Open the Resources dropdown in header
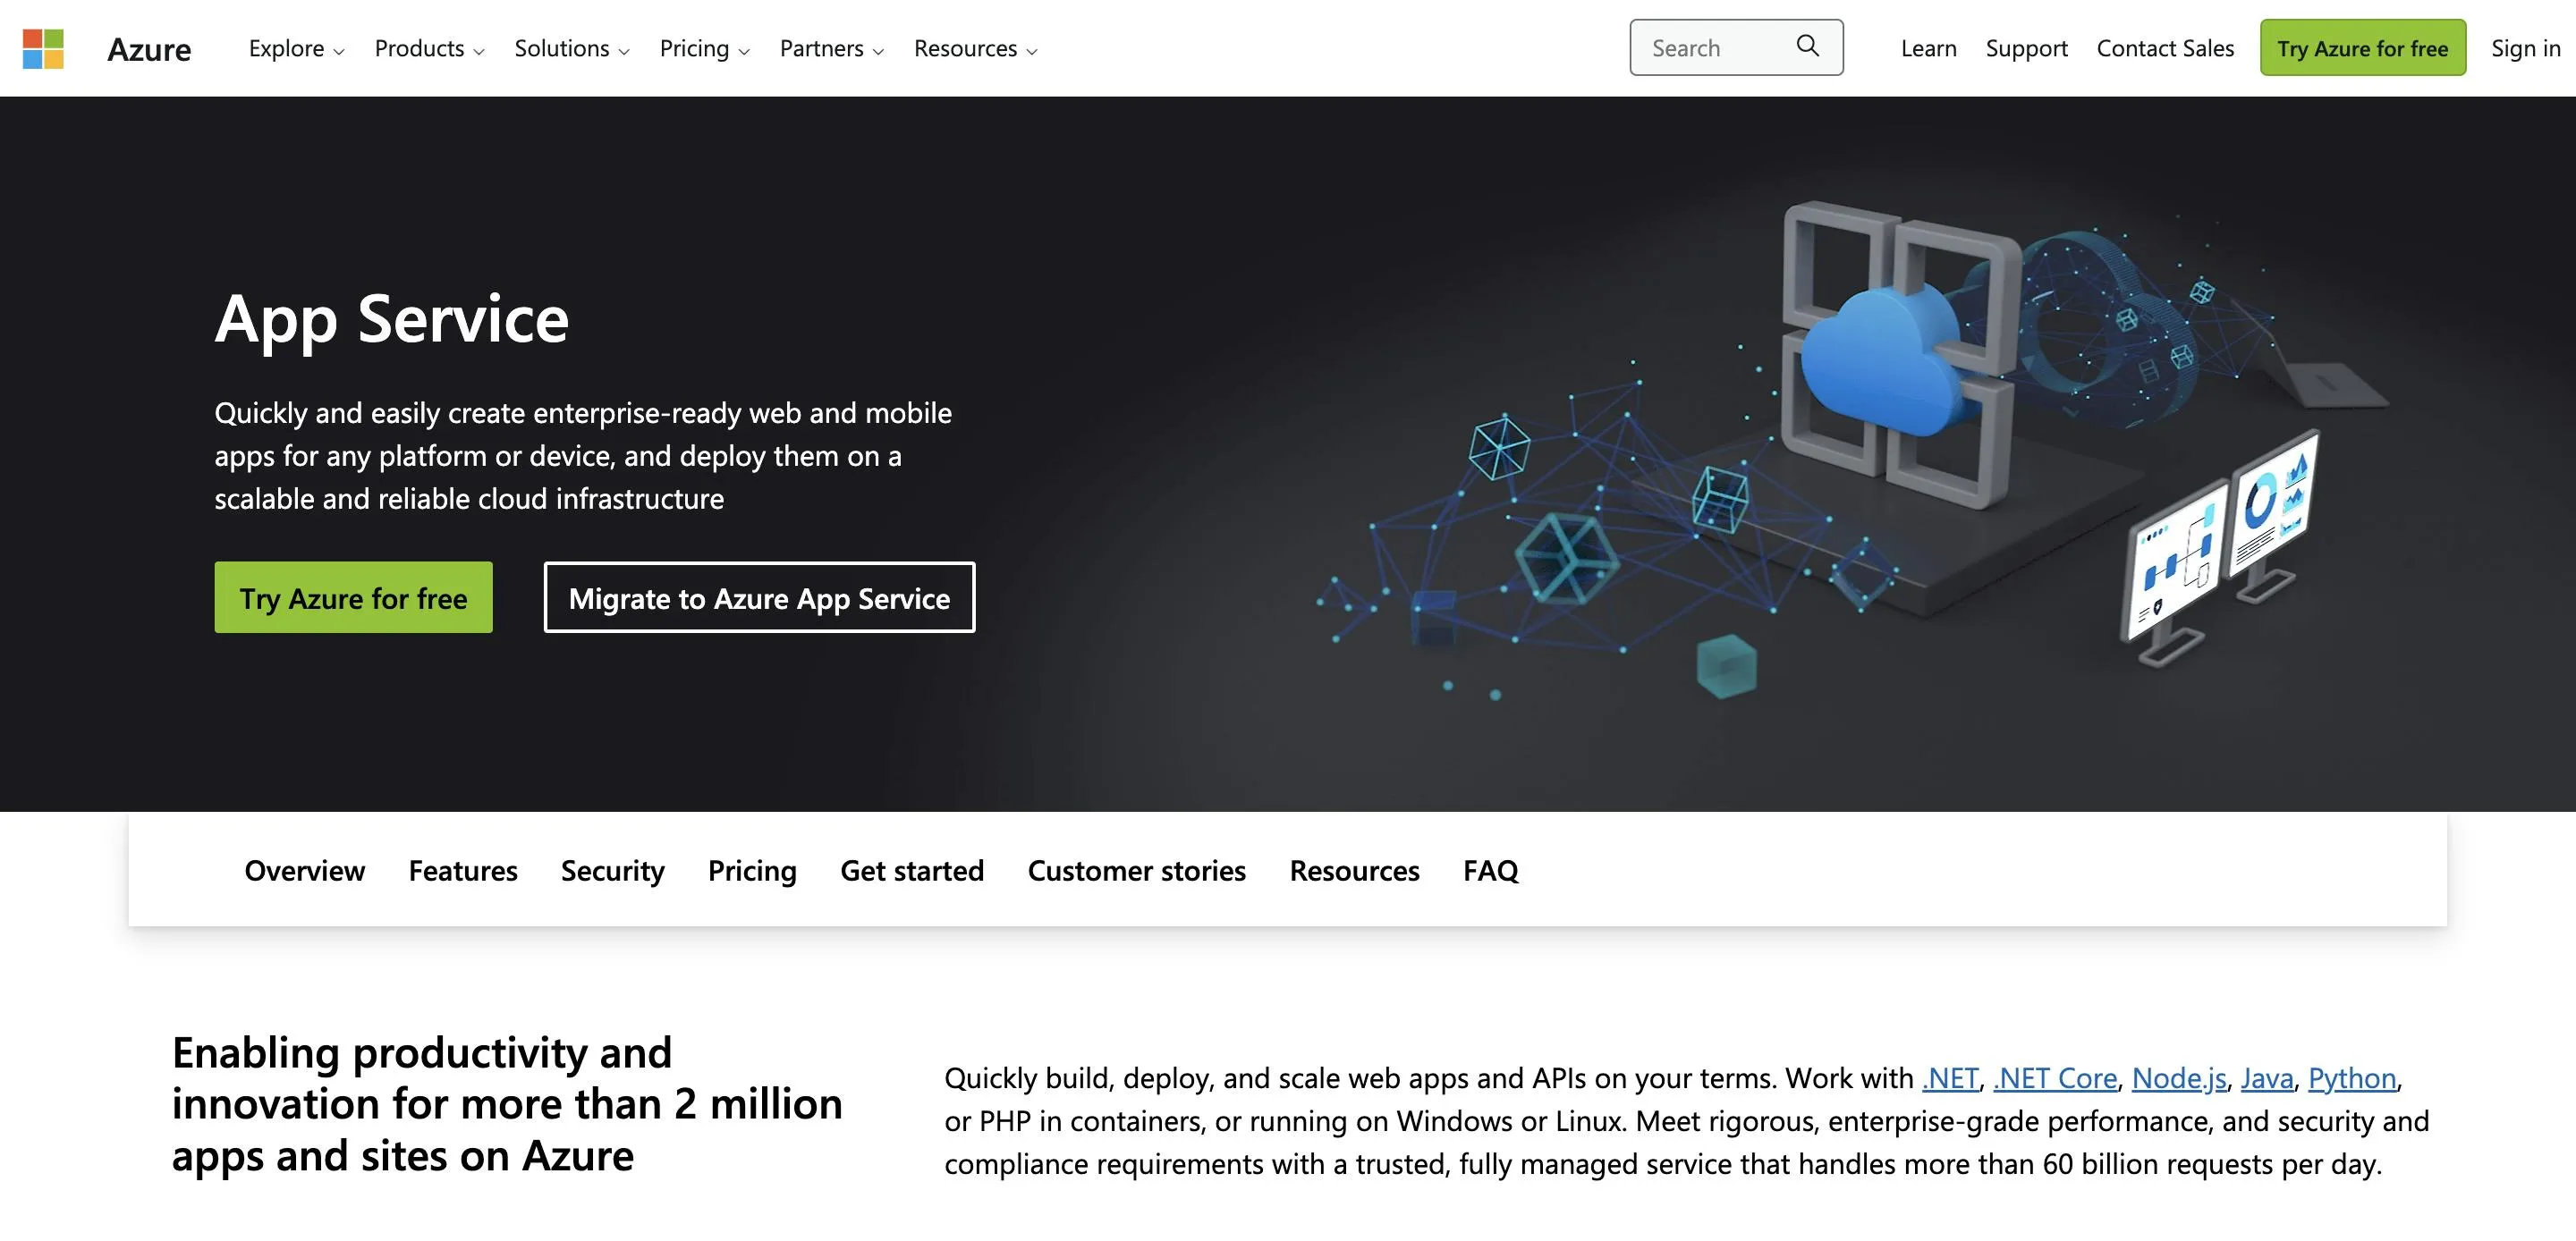The width and height of the screenshot is (2576, 1241). pos(975,49)
